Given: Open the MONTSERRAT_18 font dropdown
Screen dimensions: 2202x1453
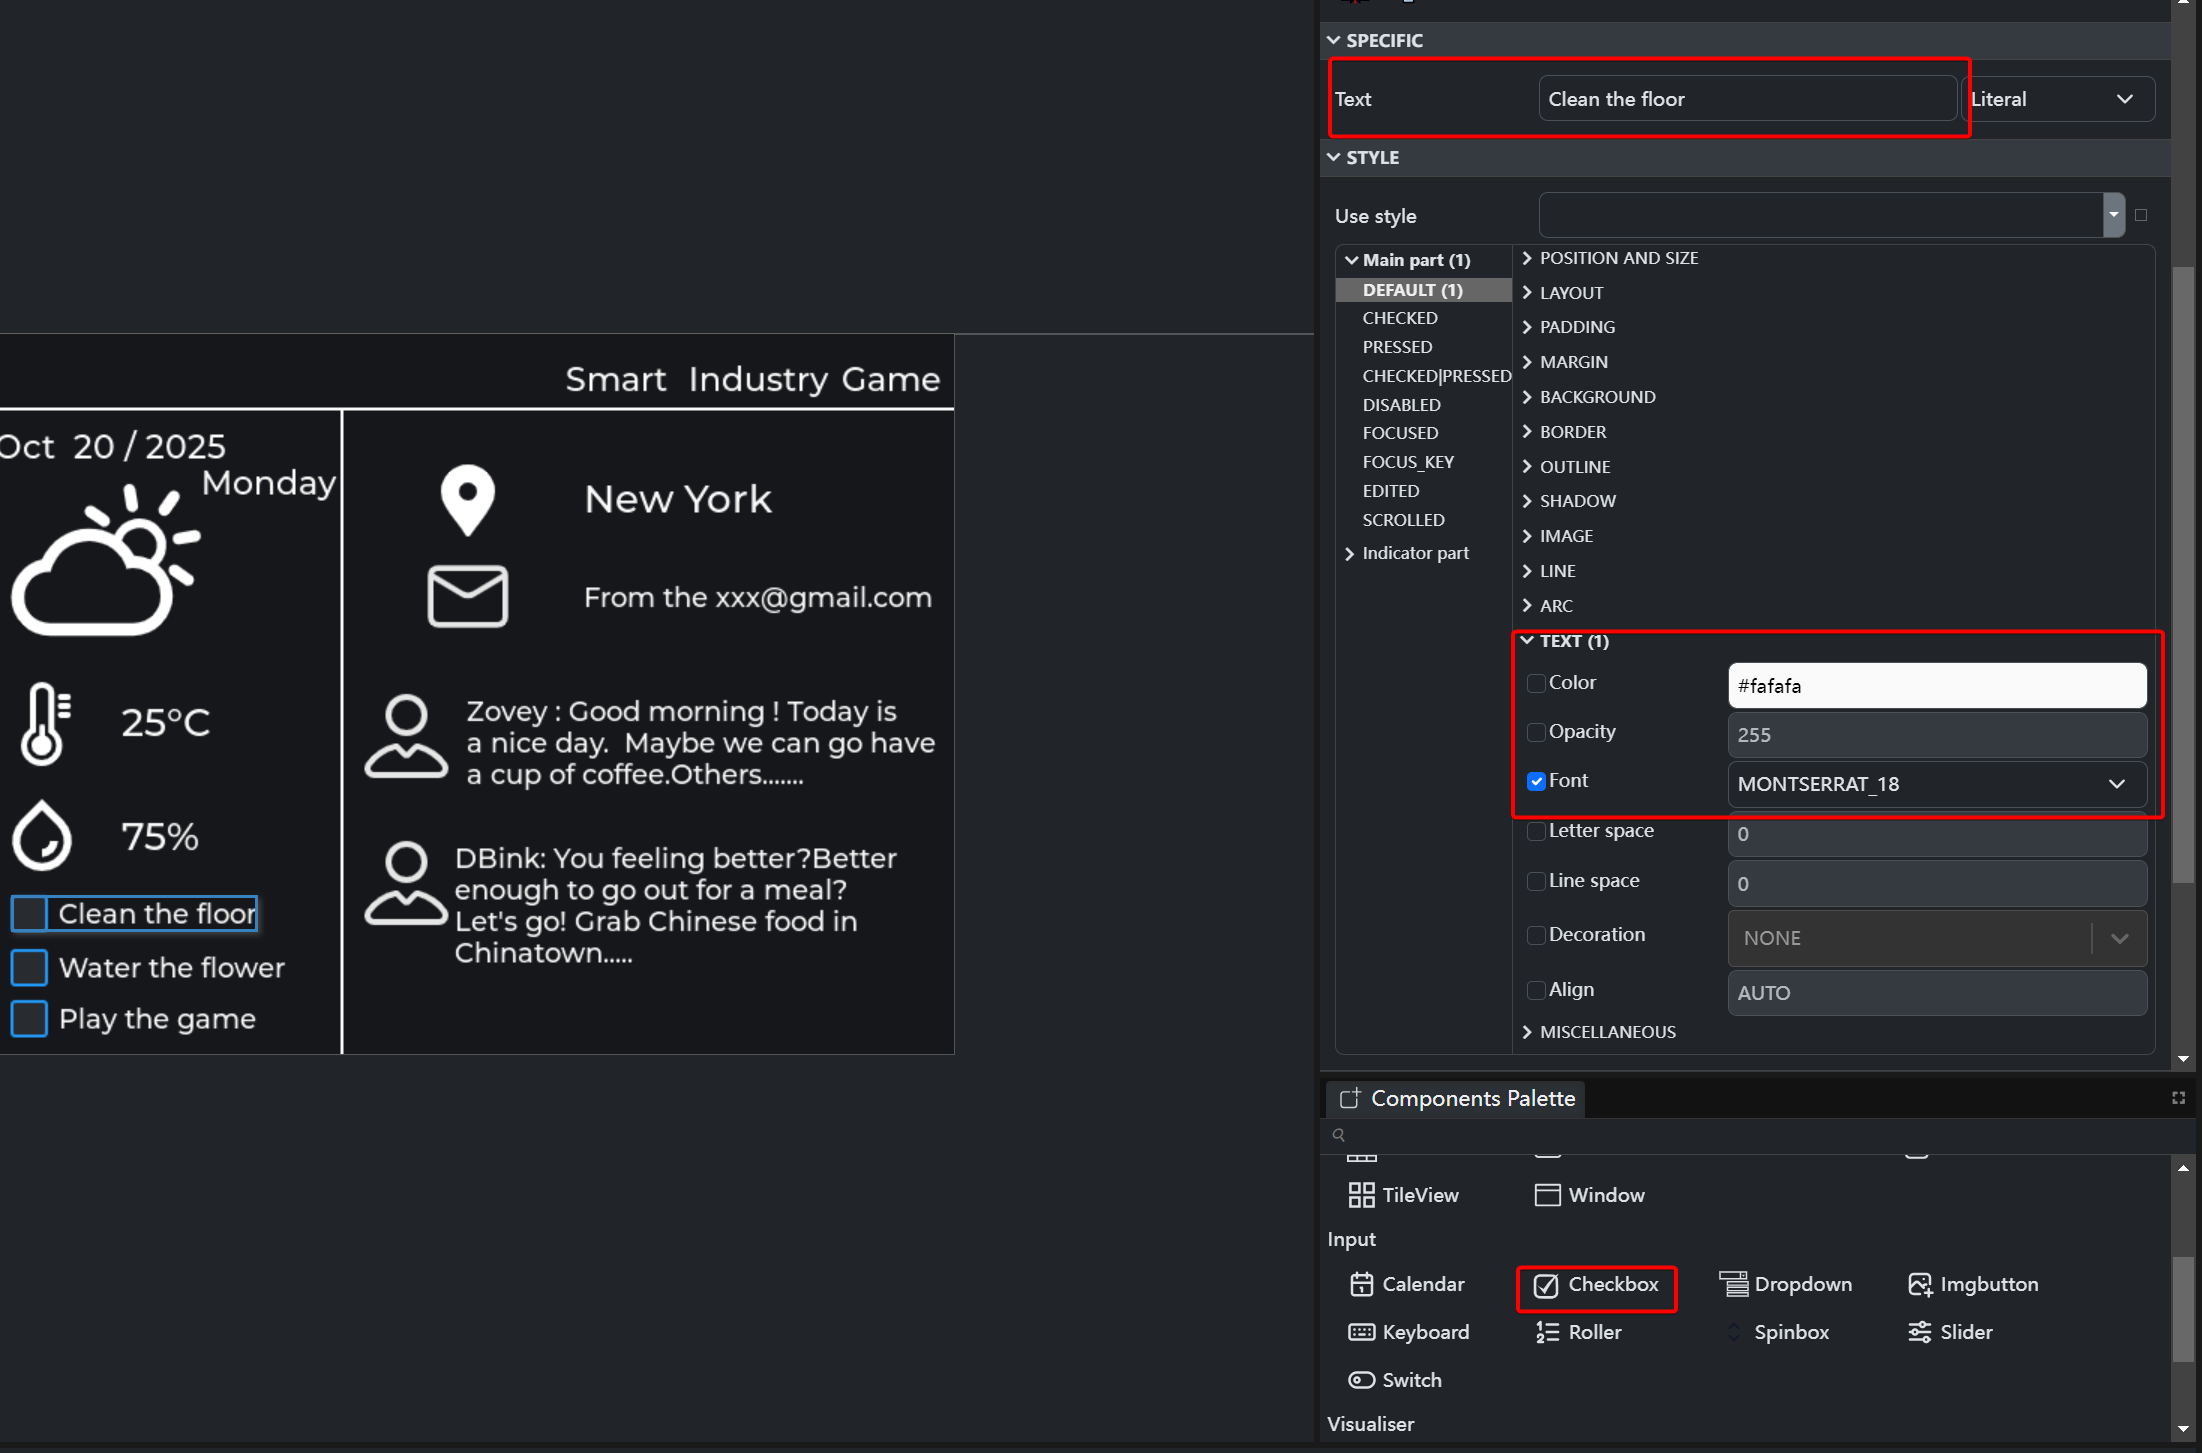Looking at the screenshot, I should 1936,784.
